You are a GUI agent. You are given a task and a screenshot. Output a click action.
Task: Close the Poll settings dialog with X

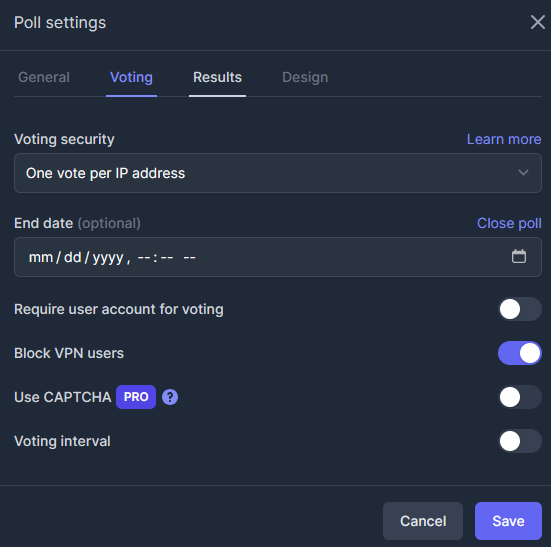pos(538,22)
